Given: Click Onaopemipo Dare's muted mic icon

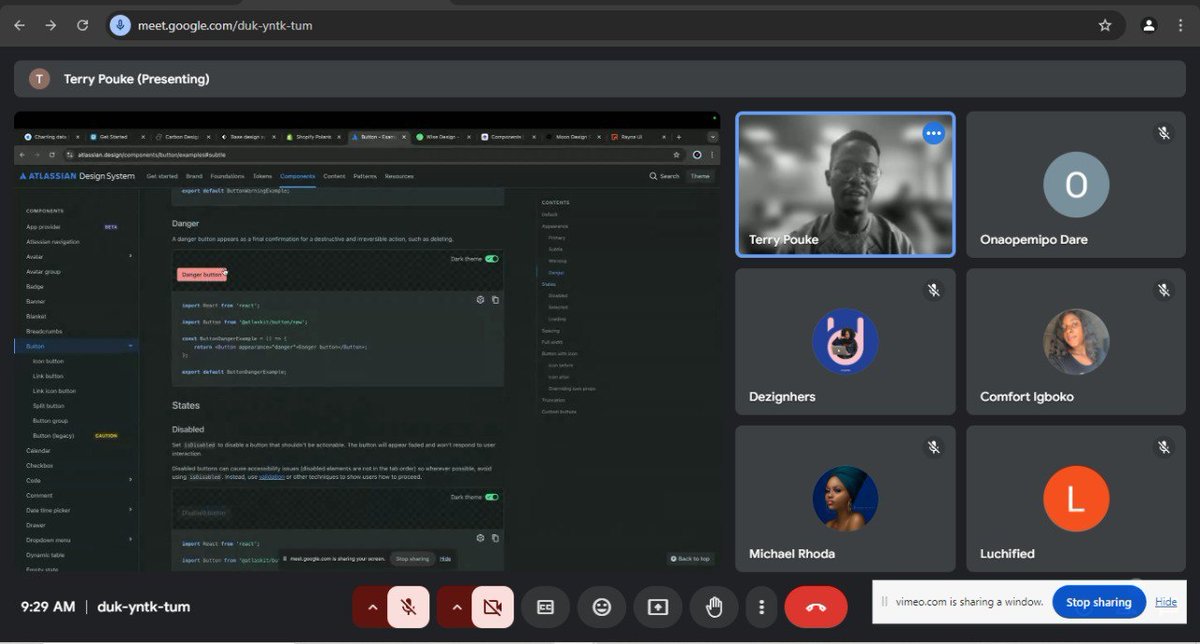Looking at the screenshot, I should (1164, 133).
